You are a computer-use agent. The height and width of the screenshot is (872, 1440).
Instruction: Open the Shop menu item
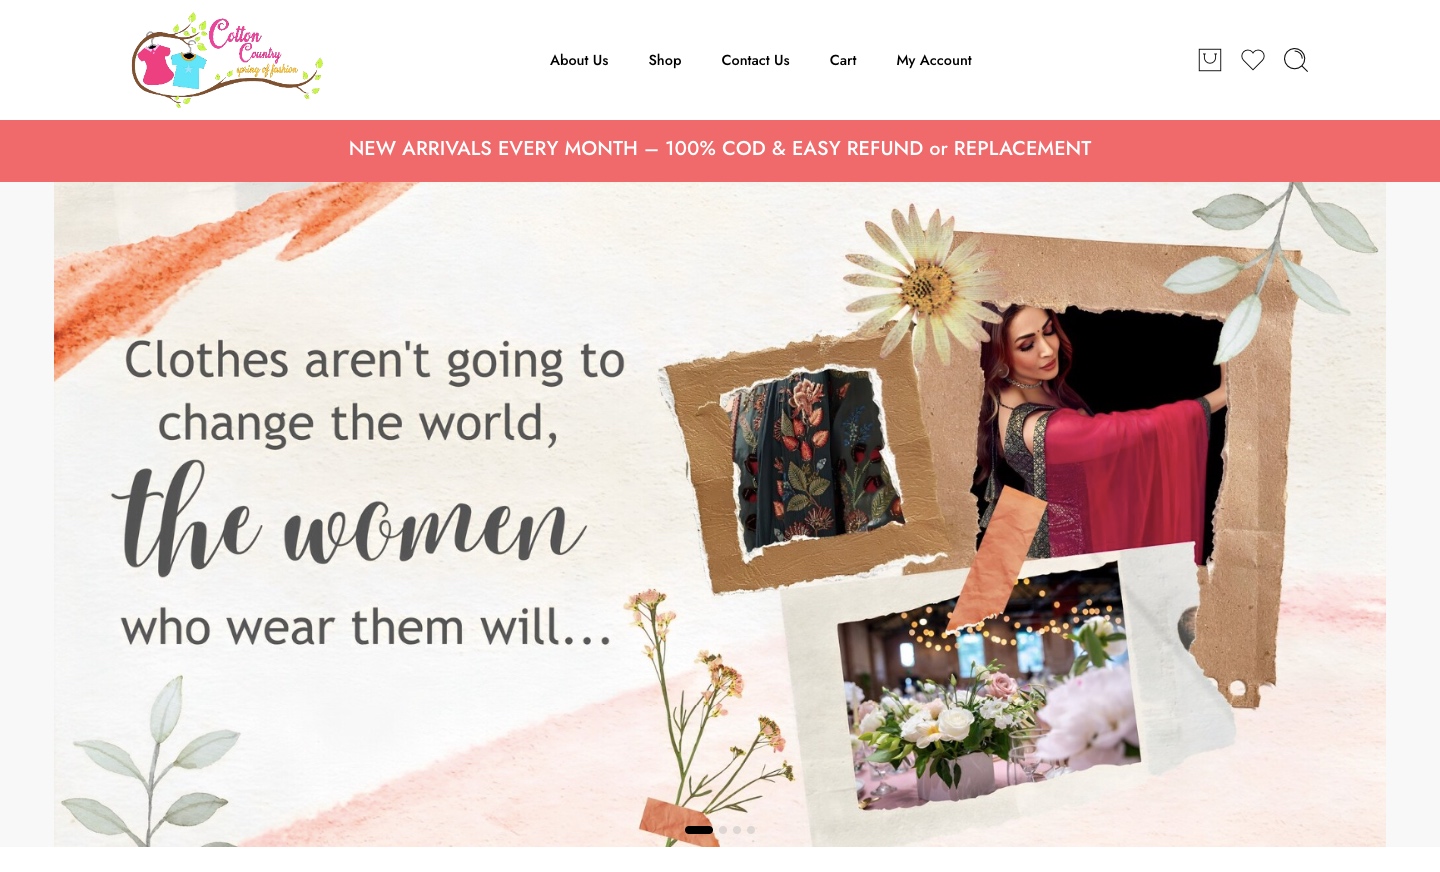665,60
